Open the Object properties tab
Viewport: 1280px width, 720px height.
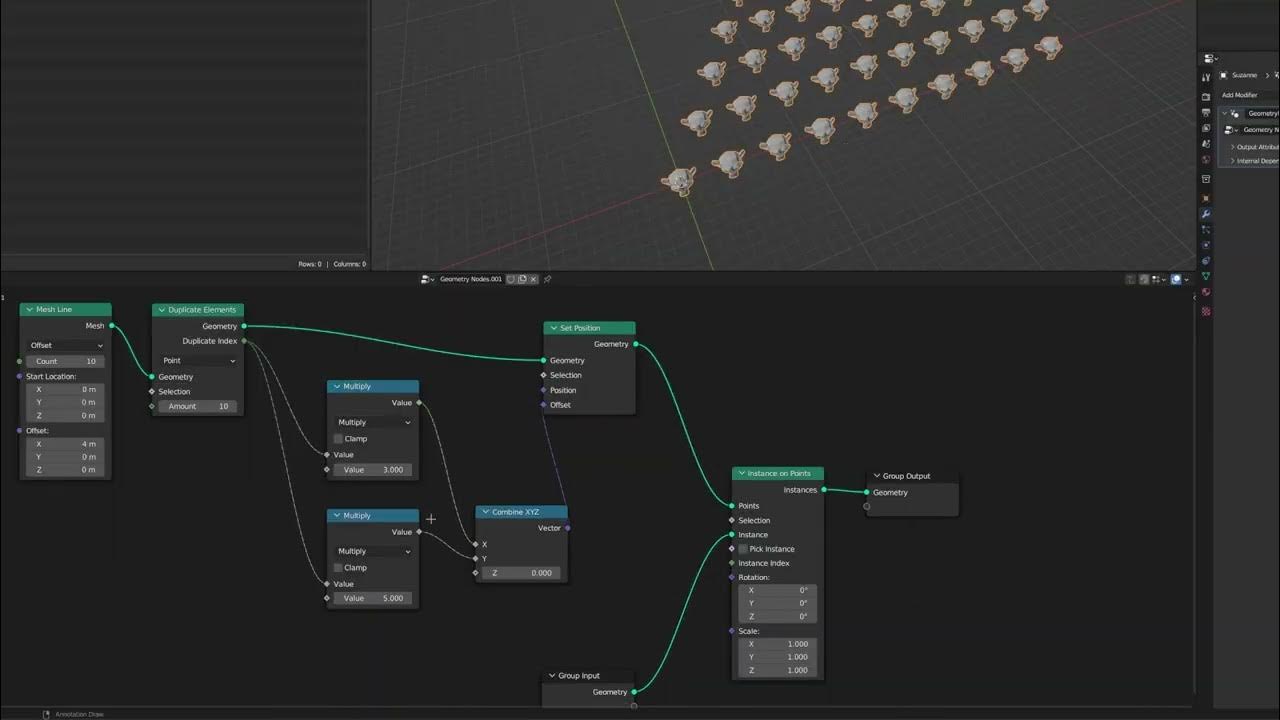pos(1206,198)
